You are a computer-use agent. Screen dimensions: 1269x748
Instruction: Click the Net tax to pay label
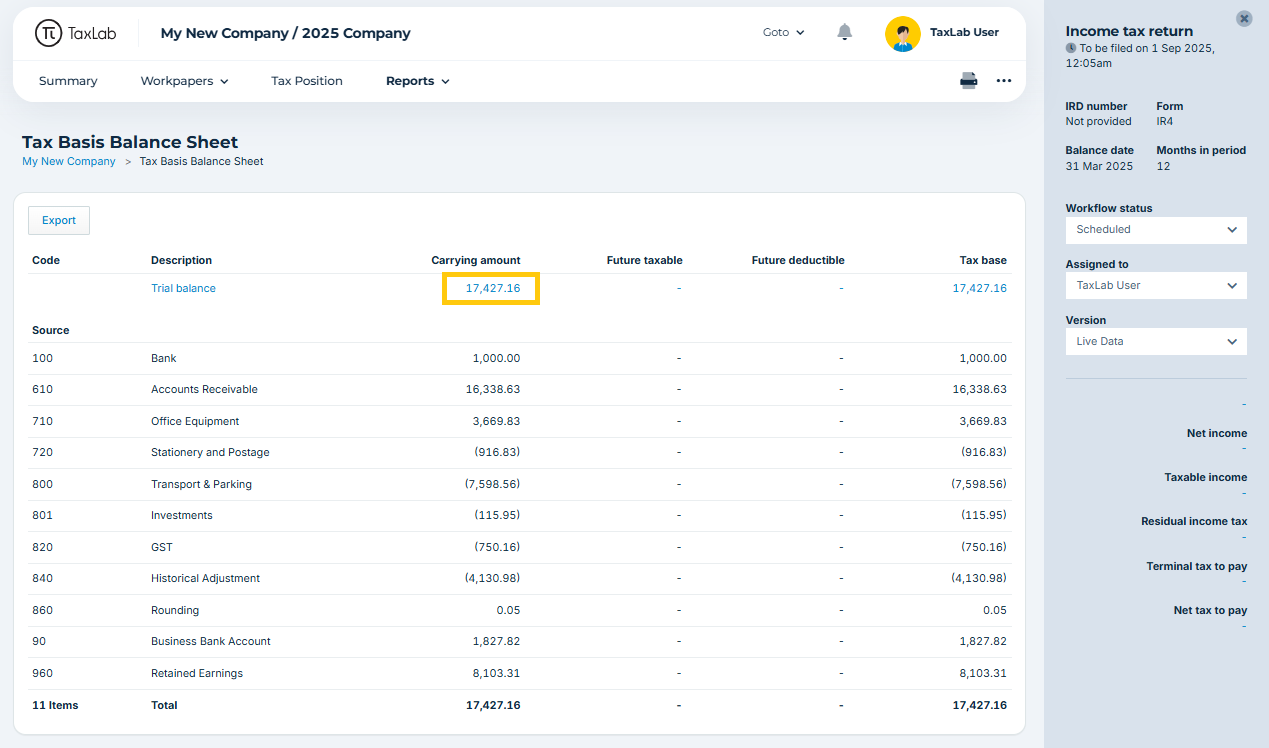pyautogui.click(x=1210, y=610)
